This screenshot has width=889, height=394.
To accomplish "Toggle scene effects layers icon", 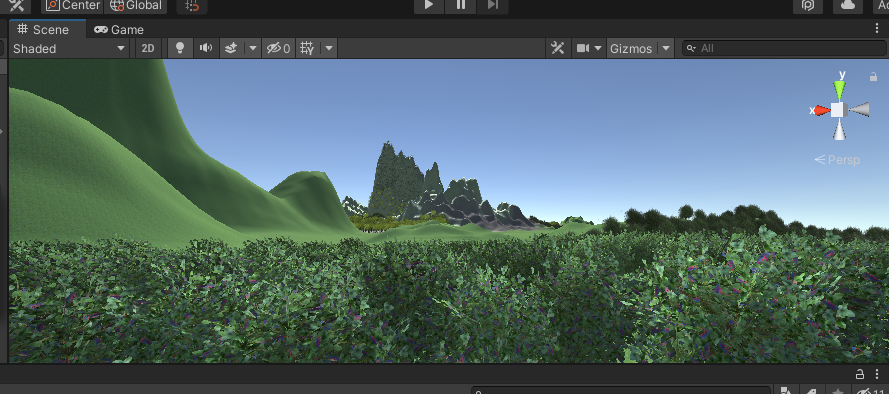I will click(x=231, y=48).
